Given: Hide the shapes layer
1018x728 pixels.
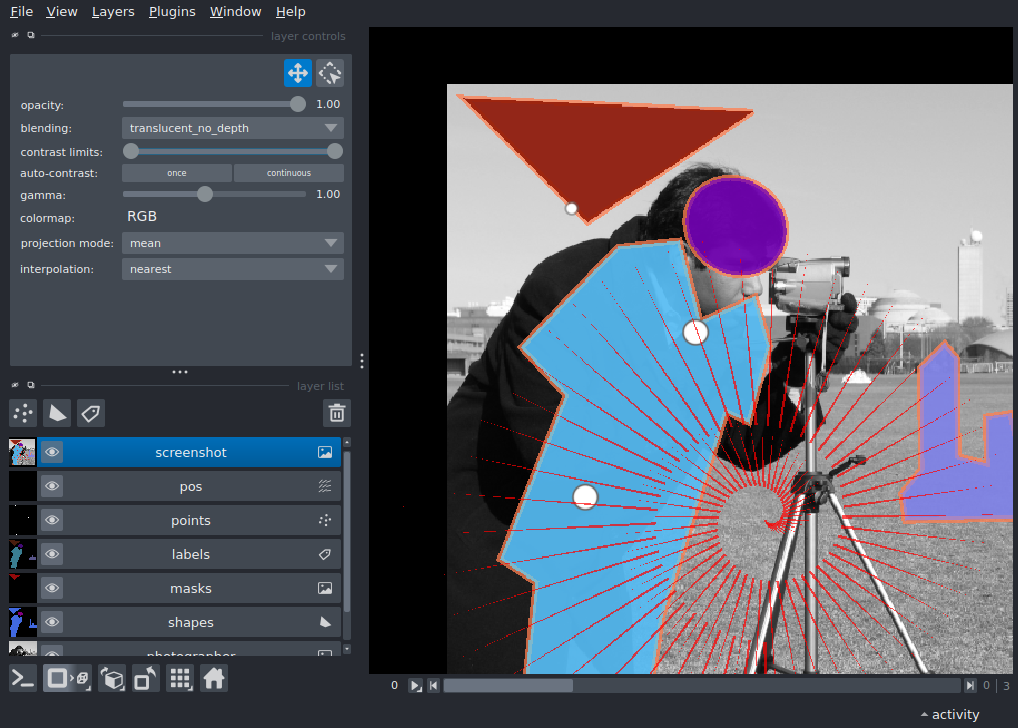Looking at the screenshot, I should [52, 623].
